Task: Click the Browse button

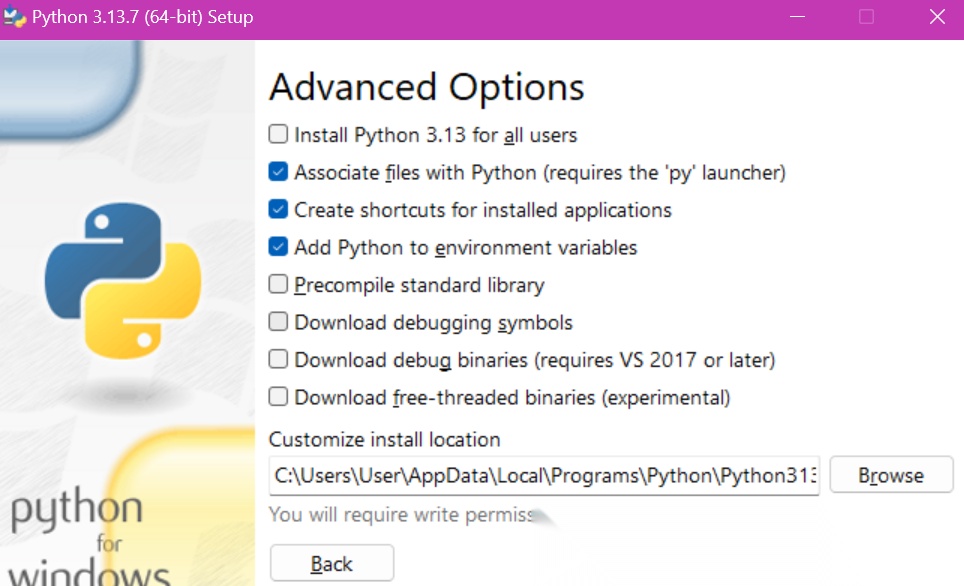Action: coord(891,475)
